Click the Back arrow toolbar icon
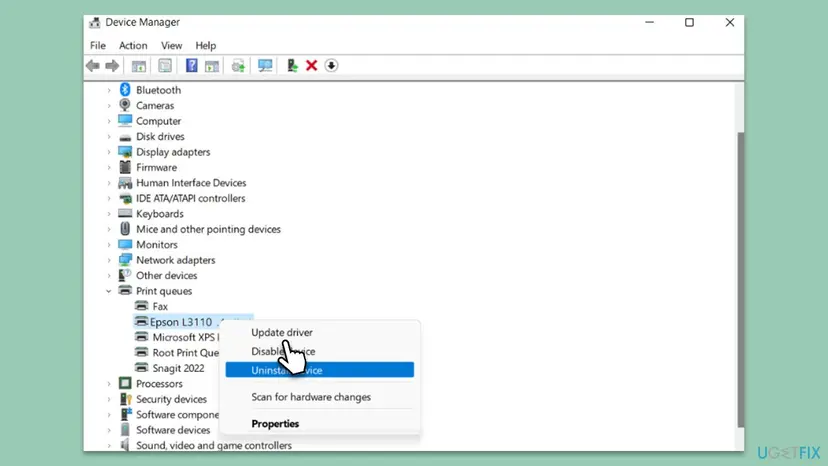The image size is (828, 466). (x=93, y=66)
